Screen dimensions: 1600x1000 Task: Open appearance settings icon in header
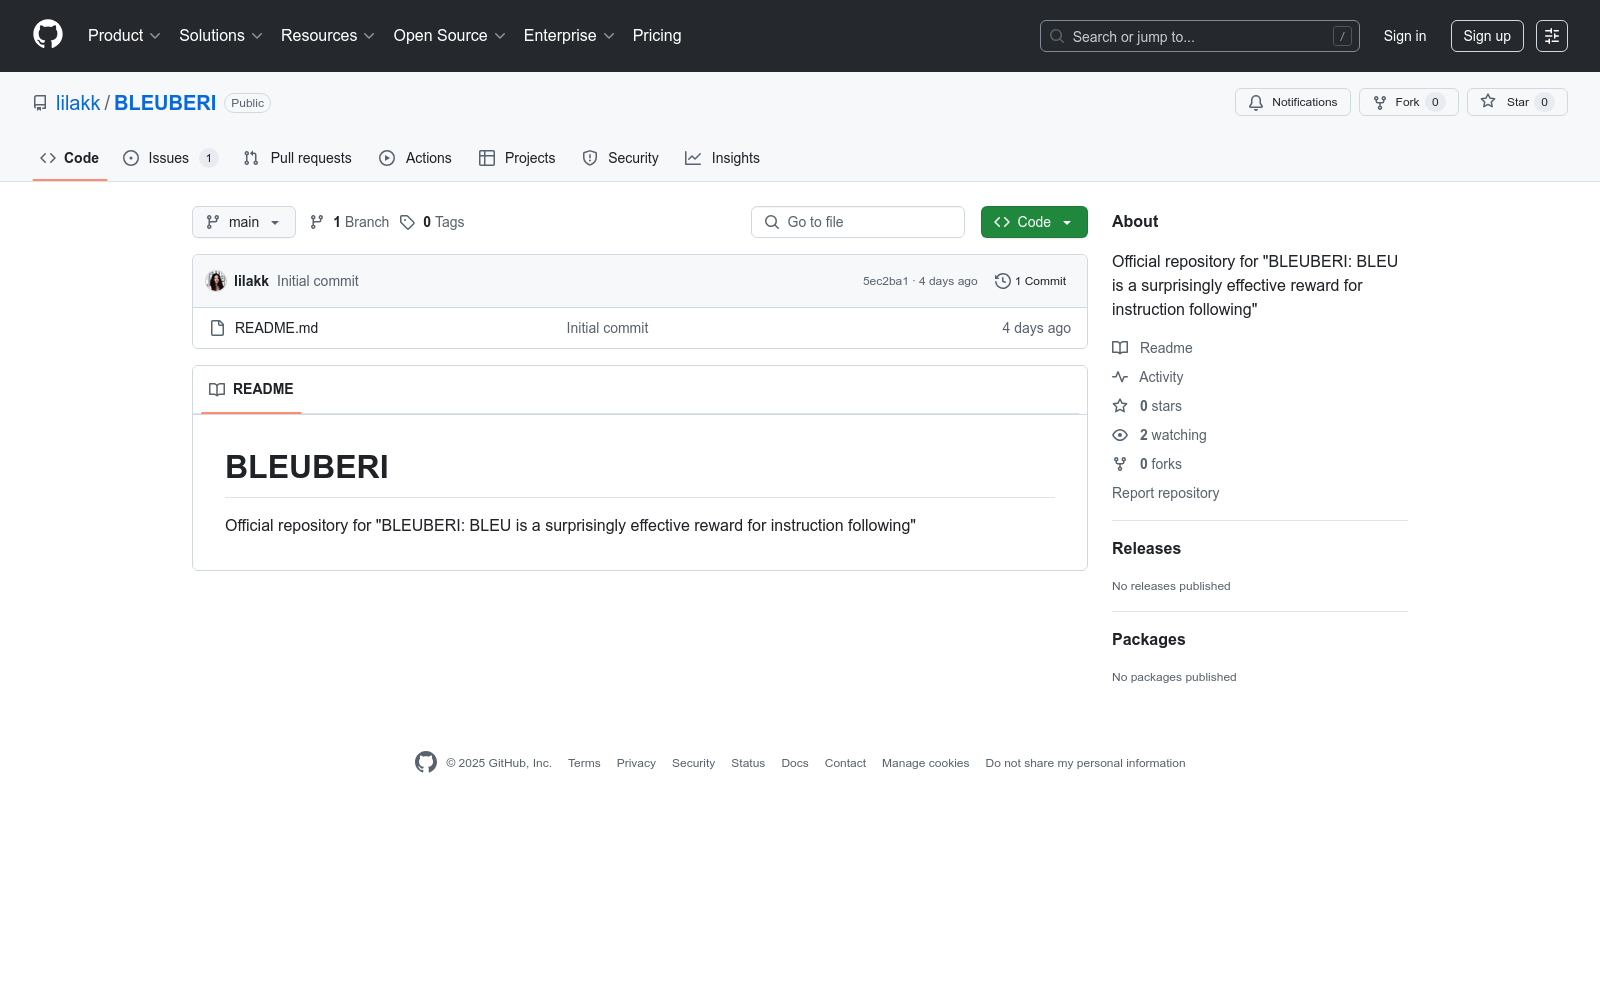tap(1552, 36)
